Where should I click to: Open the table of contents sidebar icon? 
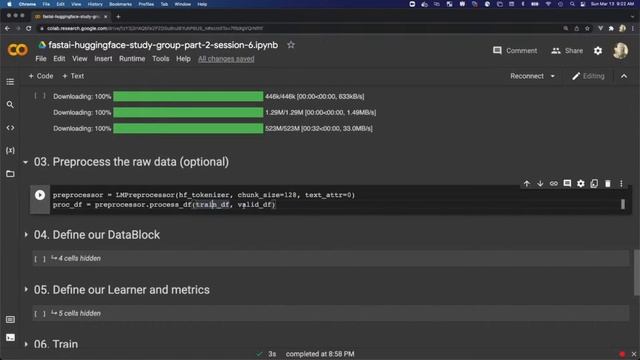pos(10,82)
